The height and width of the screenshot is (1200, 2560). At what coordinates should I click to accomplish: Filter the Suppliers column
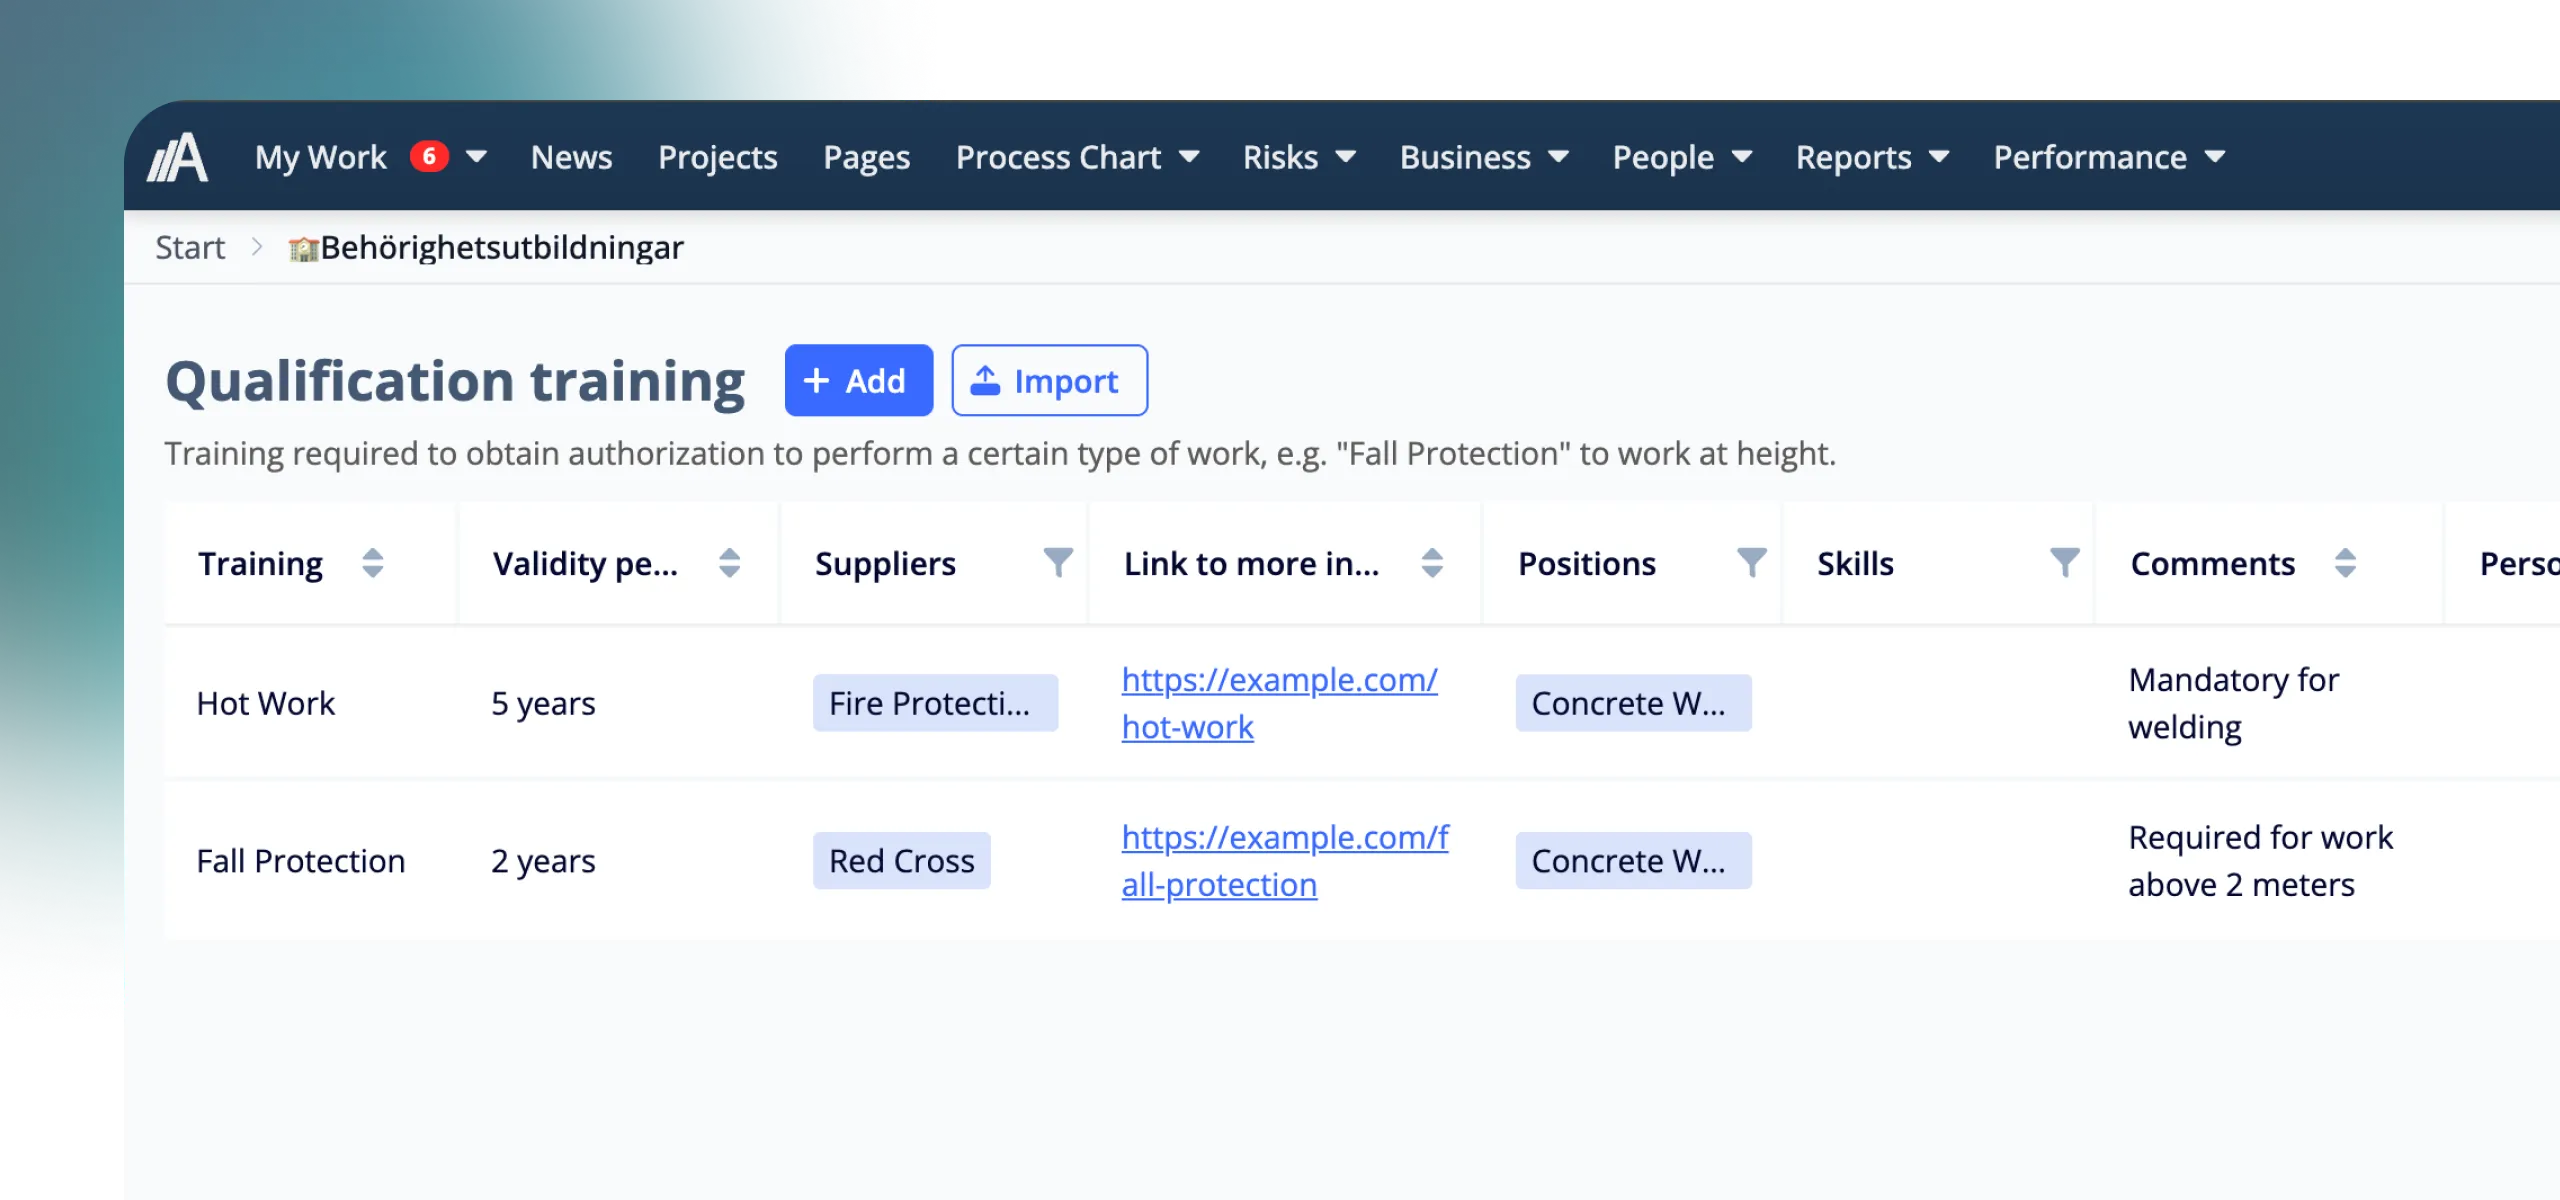click(1057, 563)
